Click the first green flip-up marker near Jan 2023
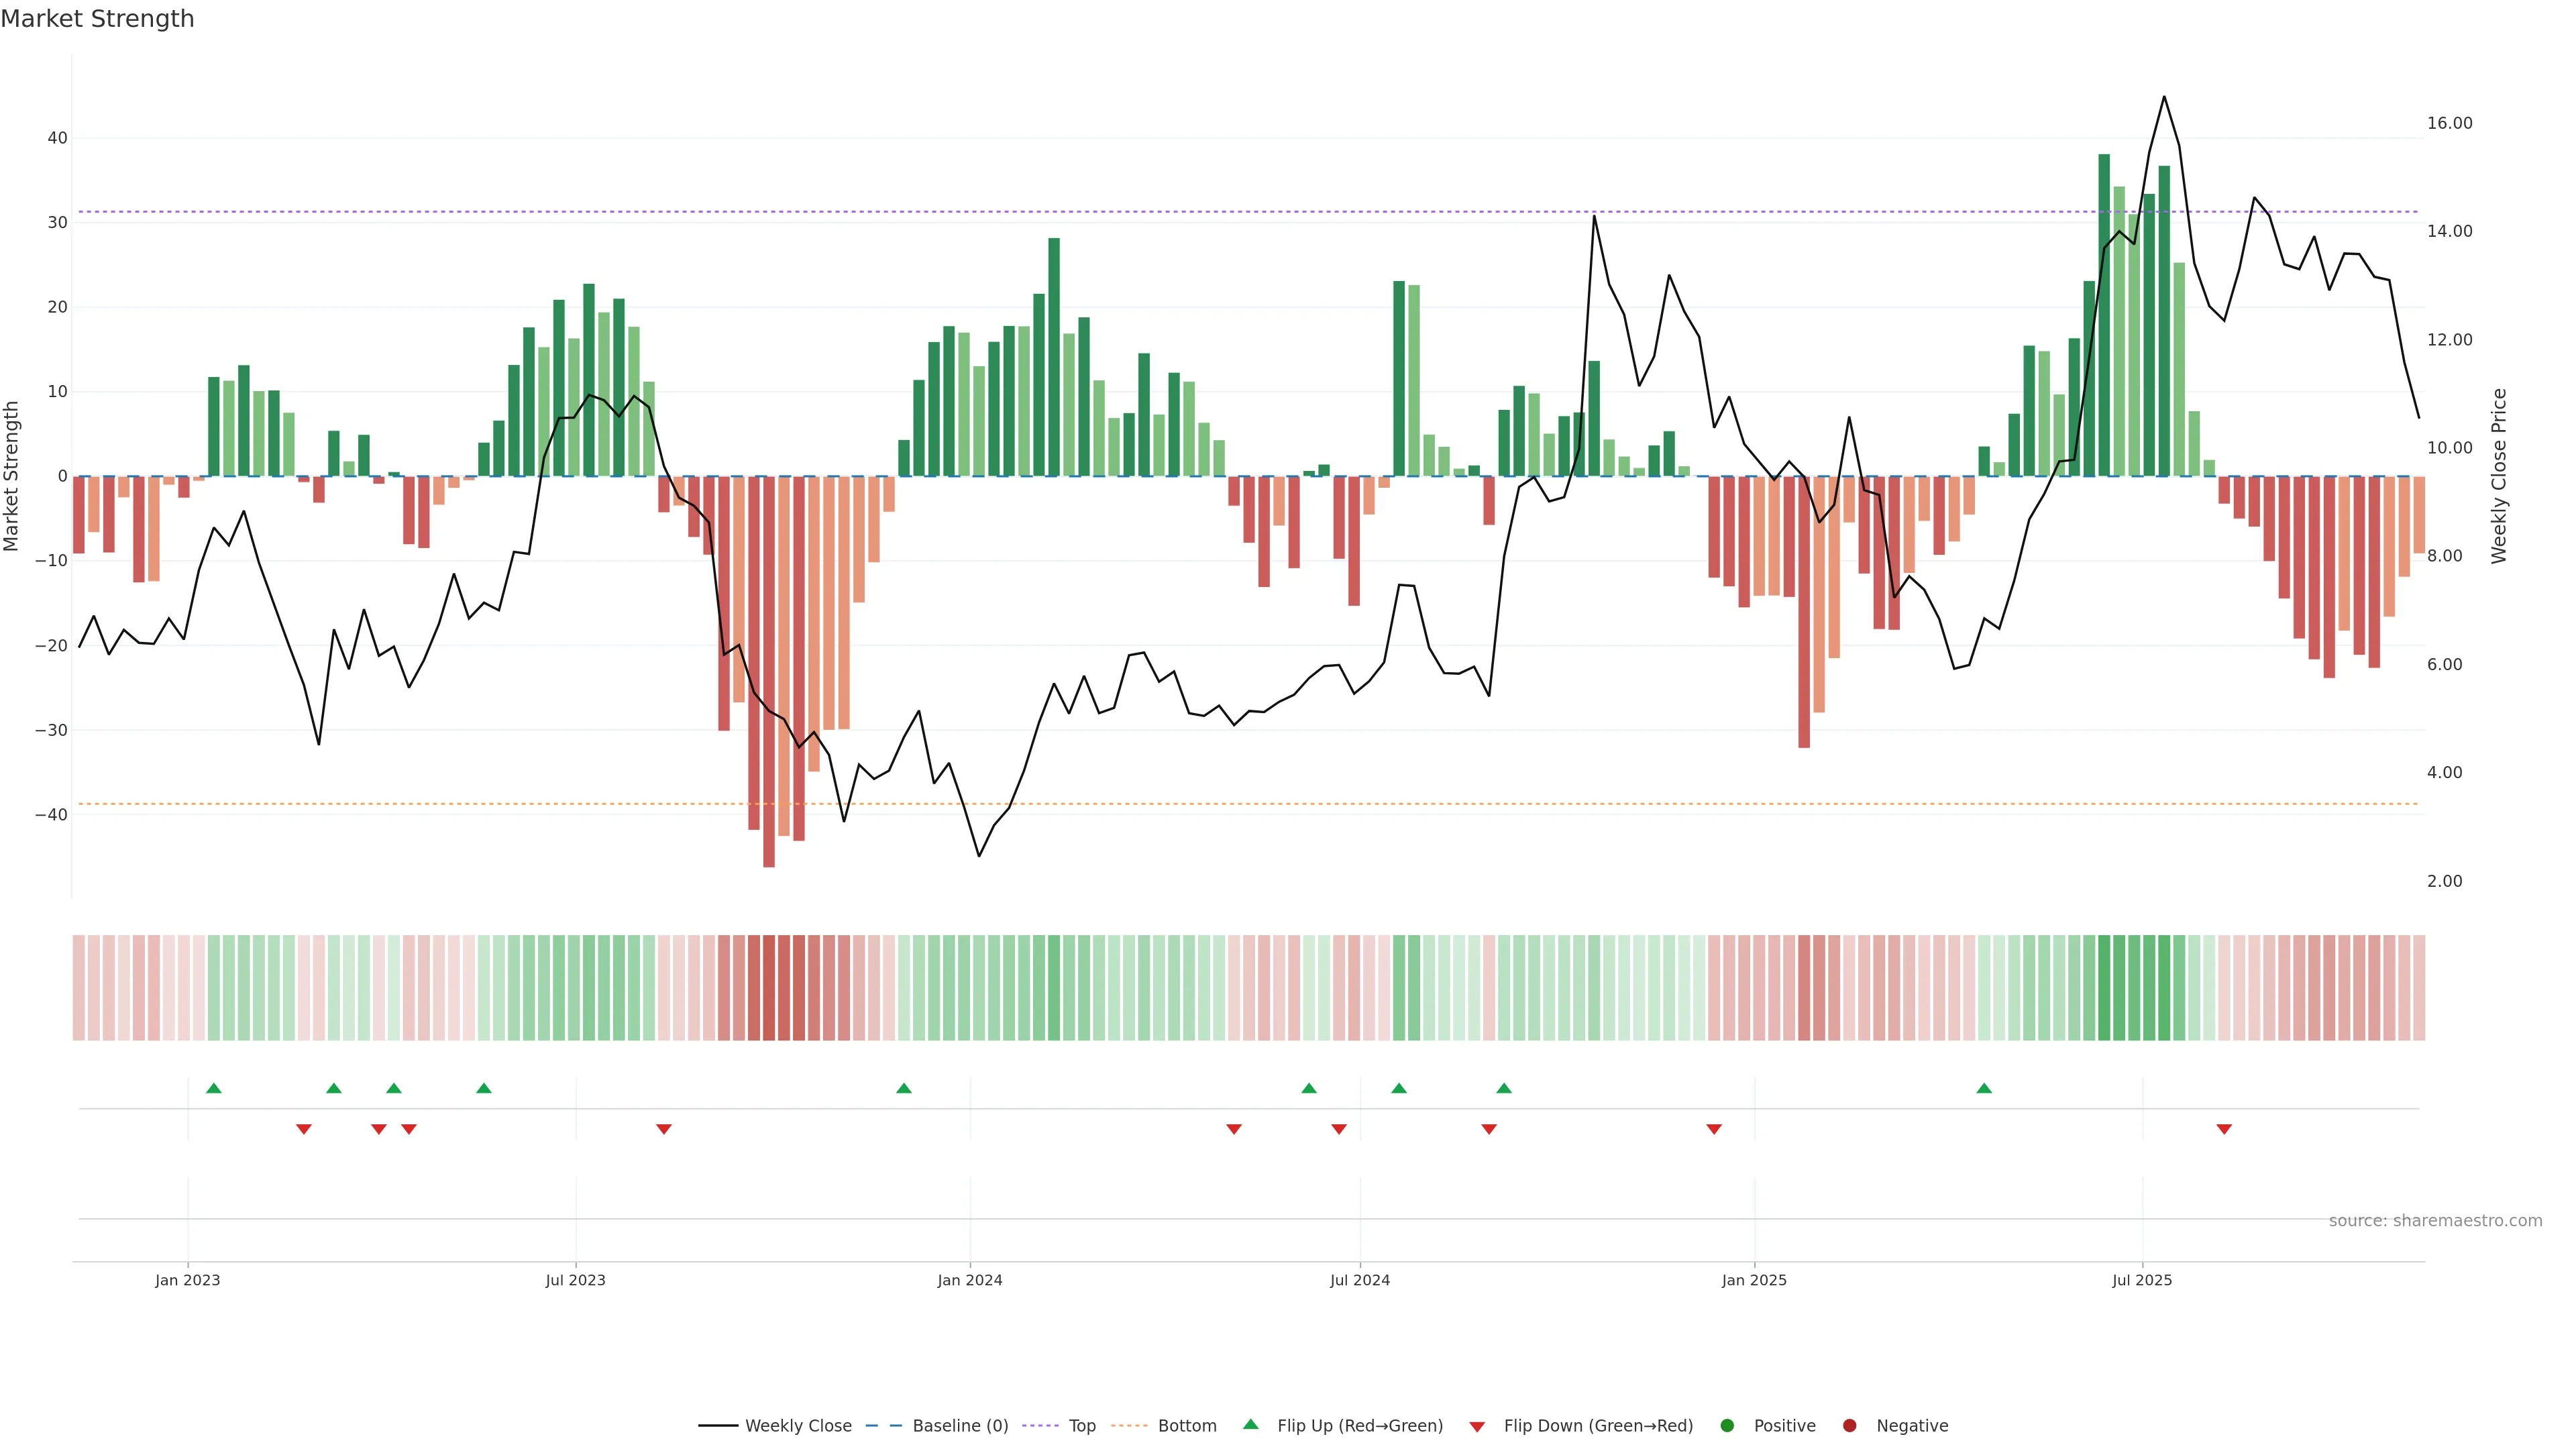 coord(213,1088)
